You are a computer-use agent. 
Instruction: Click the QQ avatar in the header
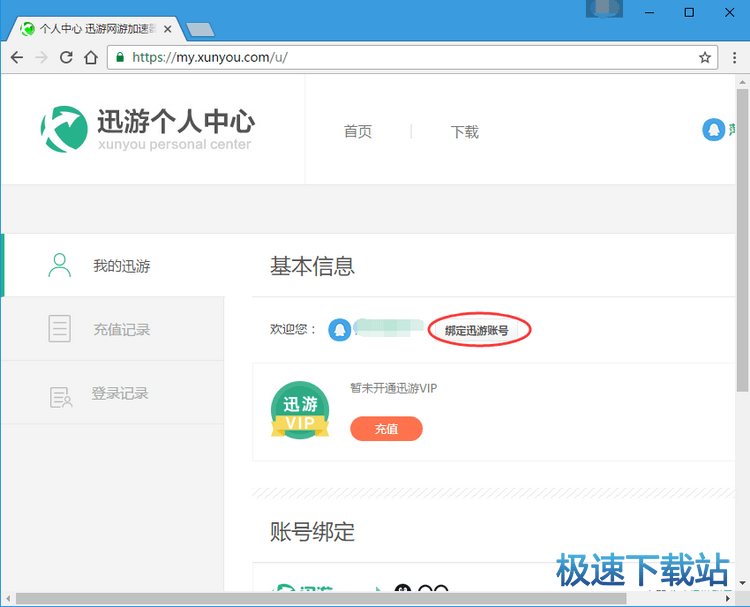(713, 130)
